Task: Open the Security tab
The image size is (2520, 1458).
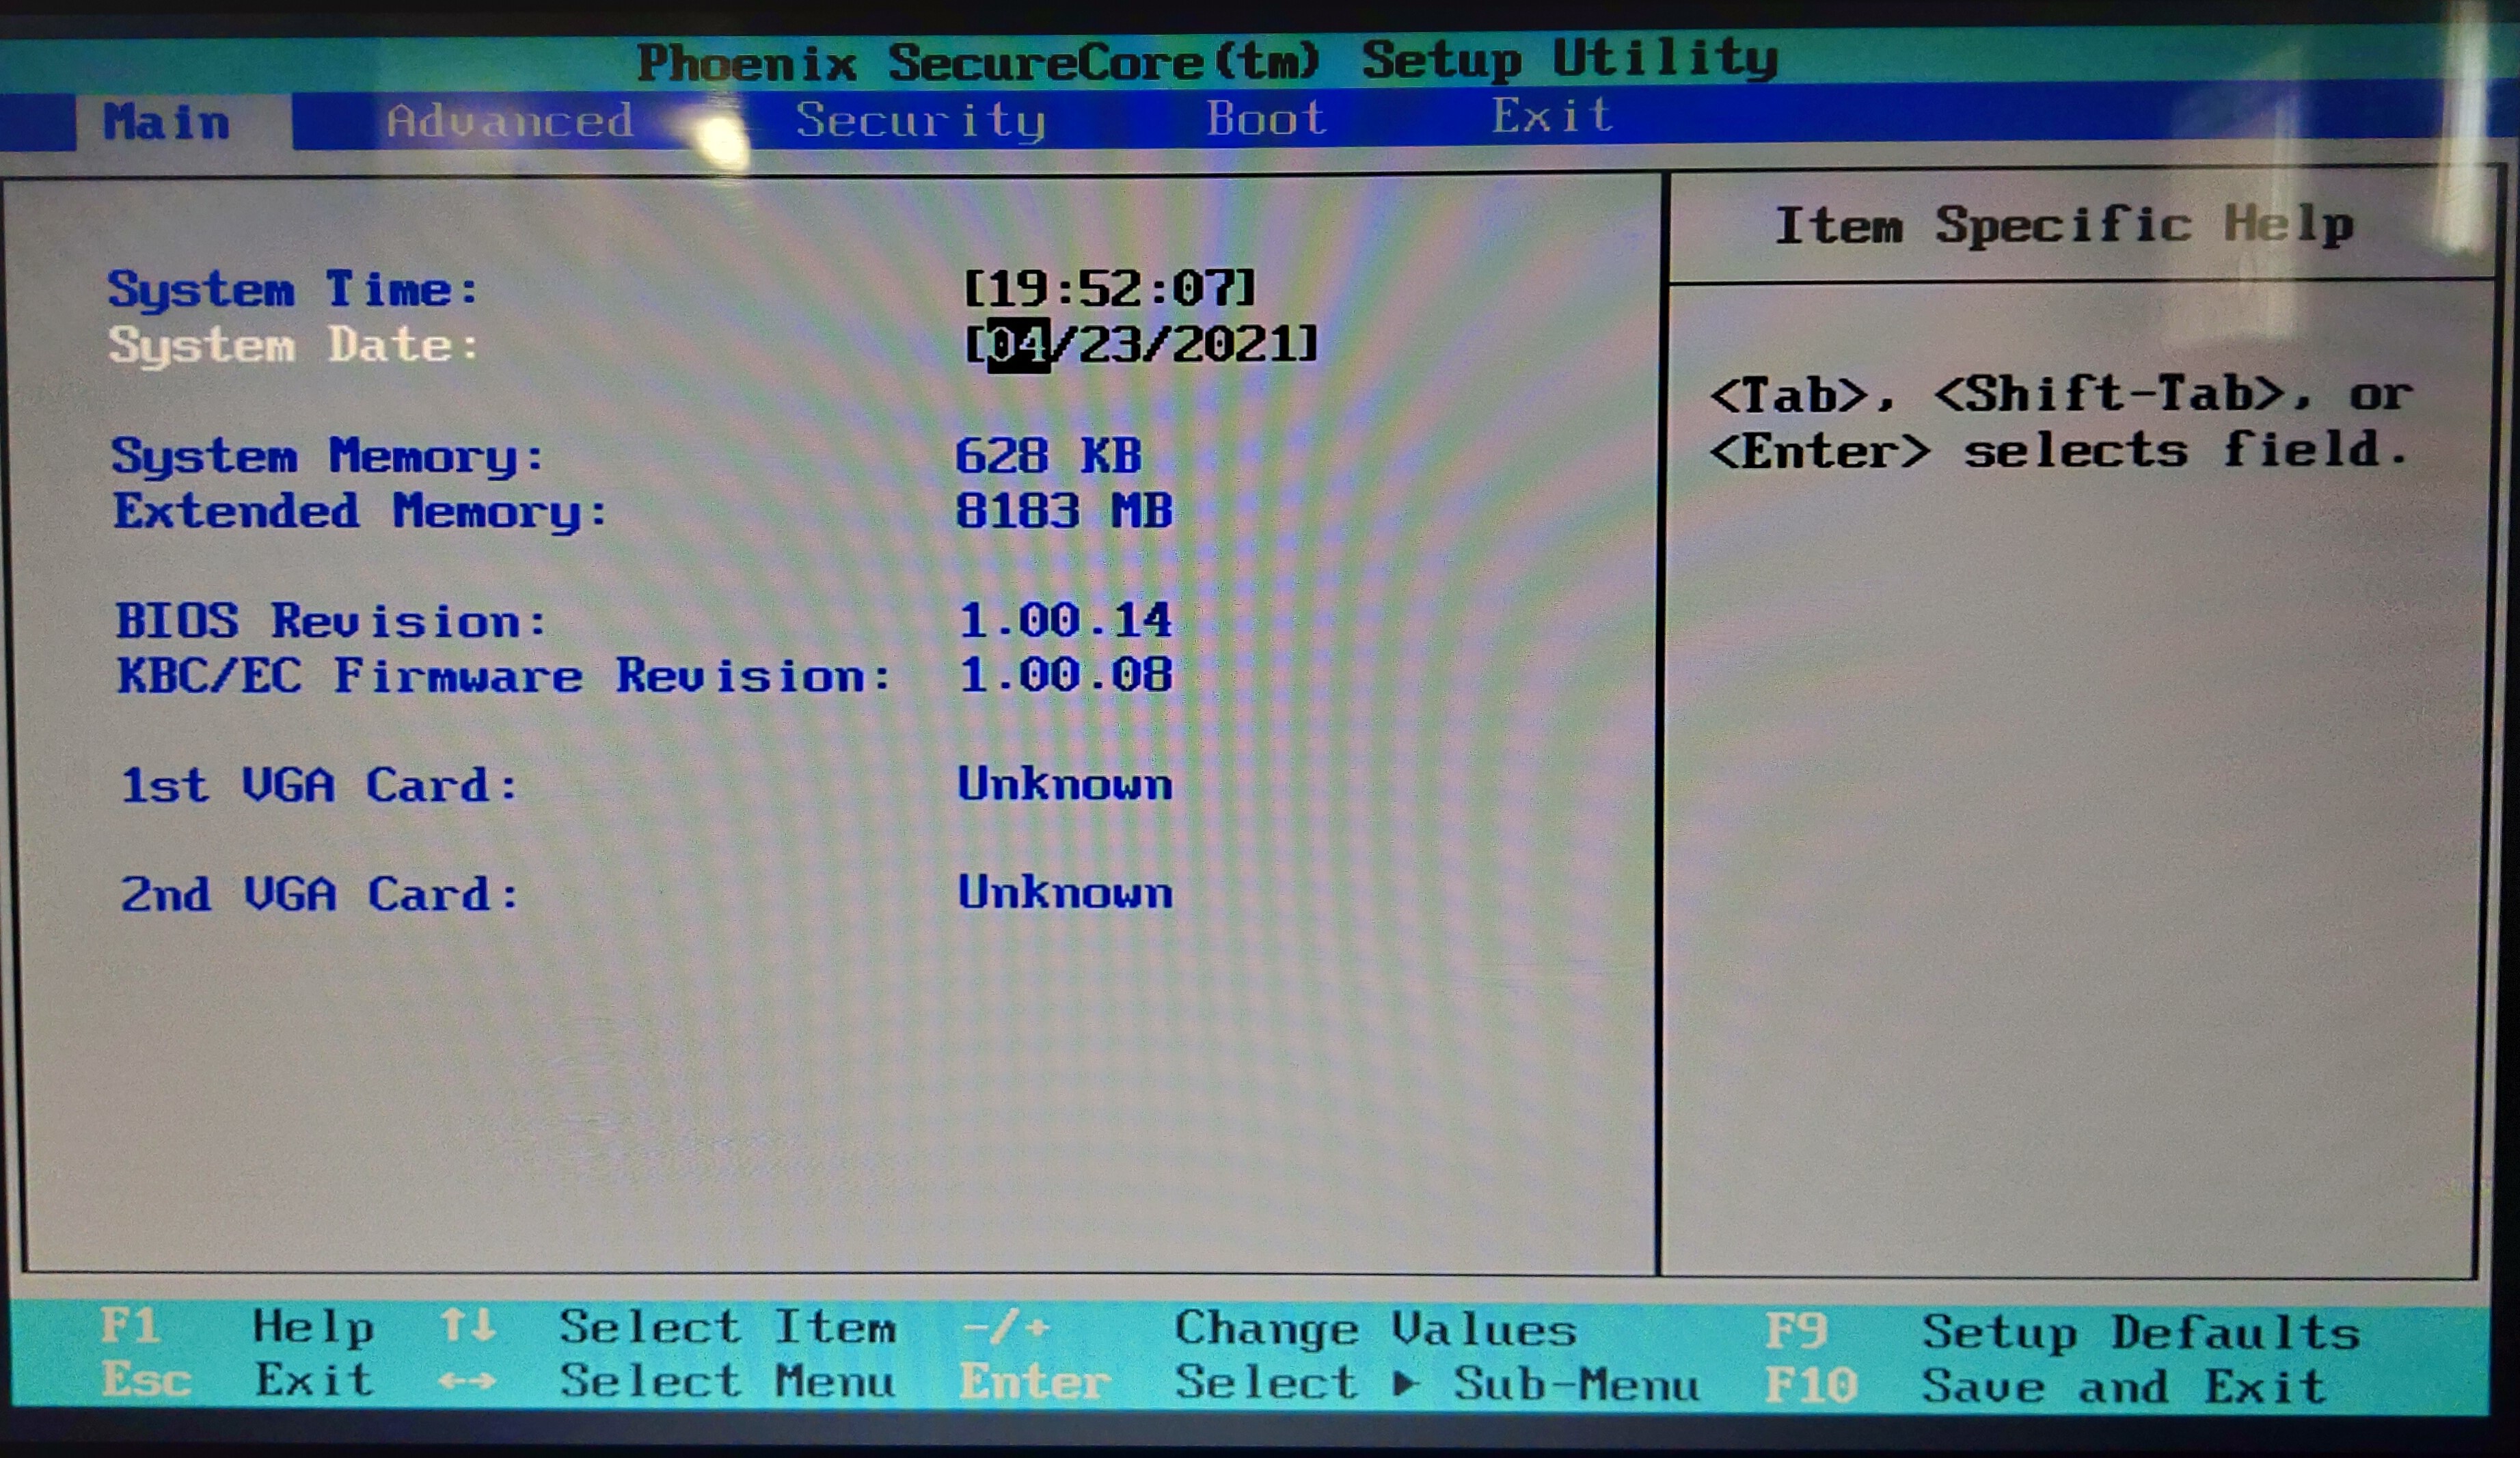Action: (x=920, y=121)
